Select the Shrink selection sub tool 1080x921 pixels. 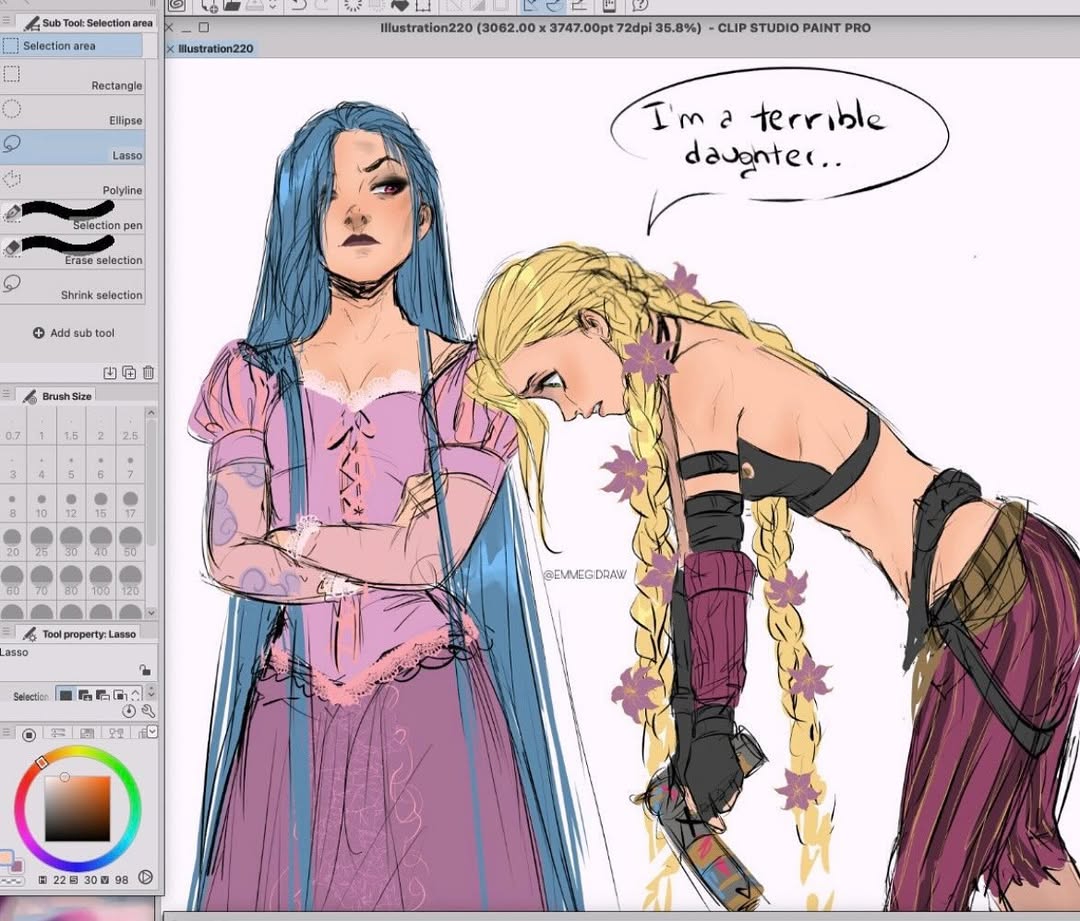(x=72, y=287)
